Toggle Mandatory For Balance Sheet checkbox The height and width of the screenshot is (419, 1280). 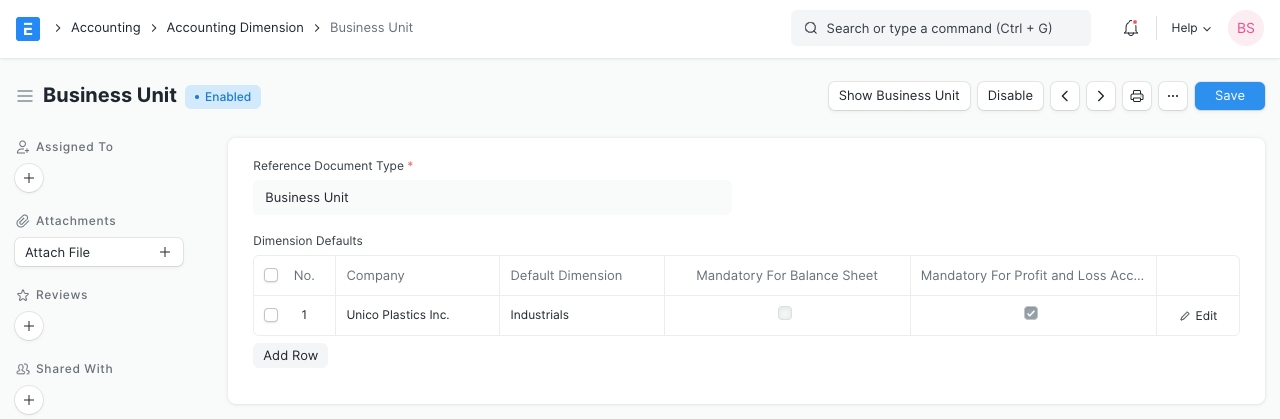point(785,313)
